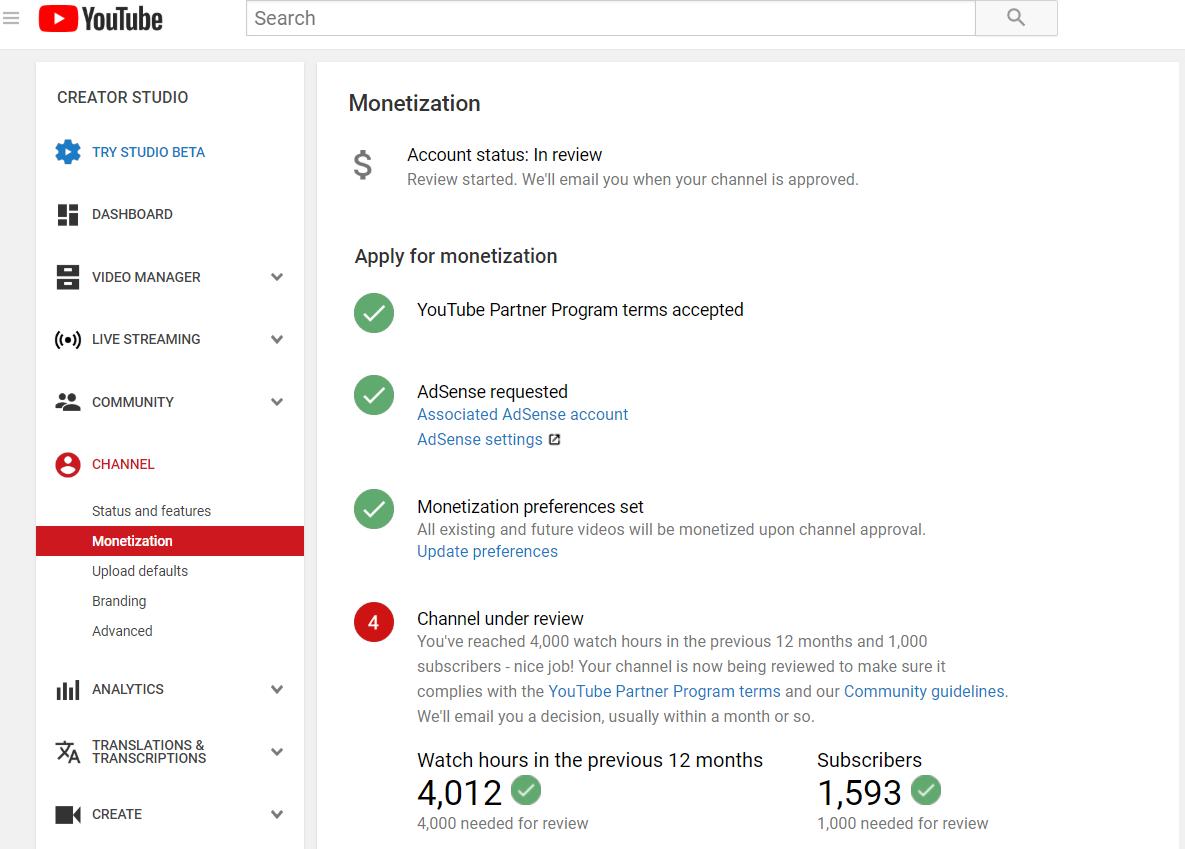Select the Monetization sidebar item
This screenshot has height=849, width=1185.
(170, 541)
